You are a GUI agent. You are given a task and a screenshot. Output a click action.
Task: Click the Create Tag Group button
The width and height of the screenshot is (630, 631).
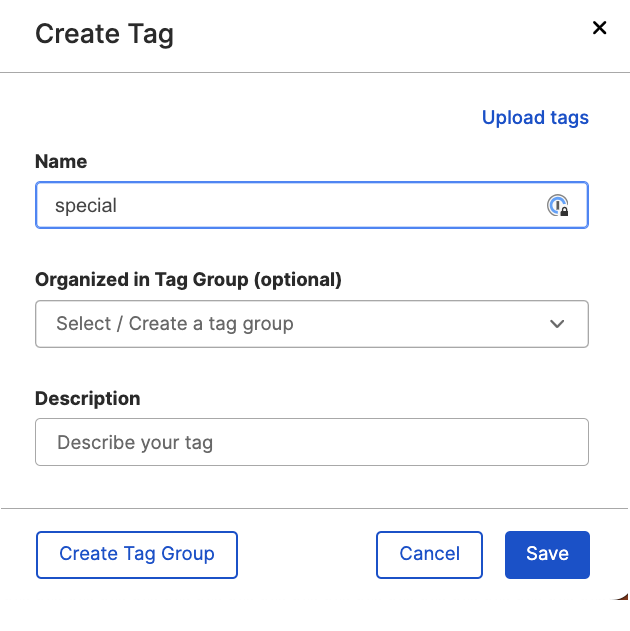tap(137, 554)
